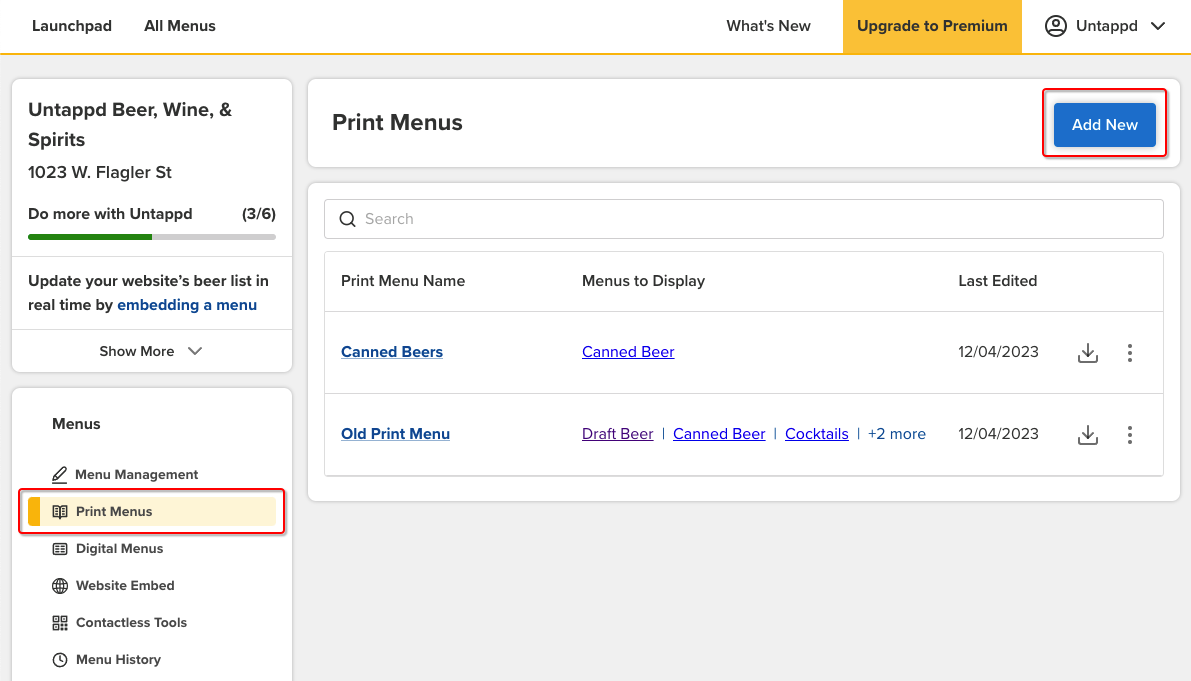Download the Old Print Menu
The width and height of the screenshot is (1191, 681).
point(1088,434)
